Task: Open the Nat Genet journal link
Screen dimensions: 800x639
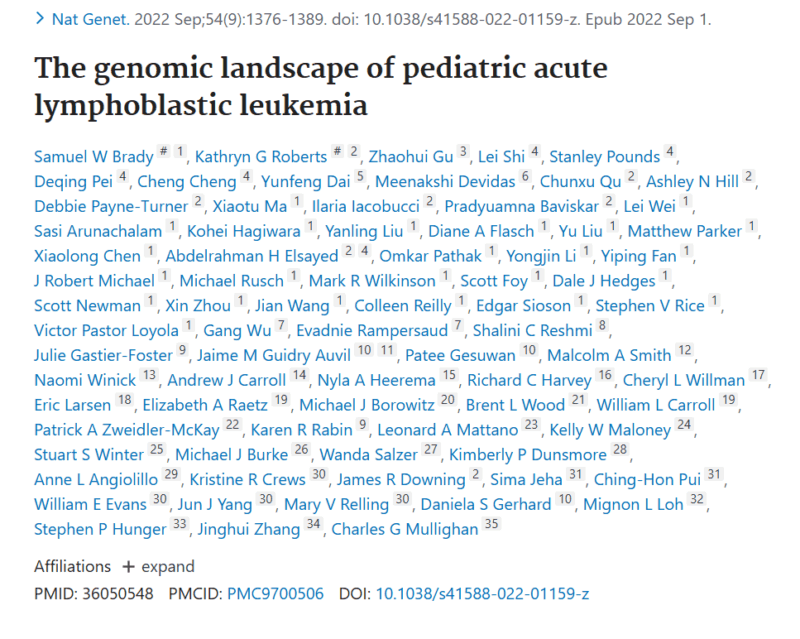Action: click(91, 19)
